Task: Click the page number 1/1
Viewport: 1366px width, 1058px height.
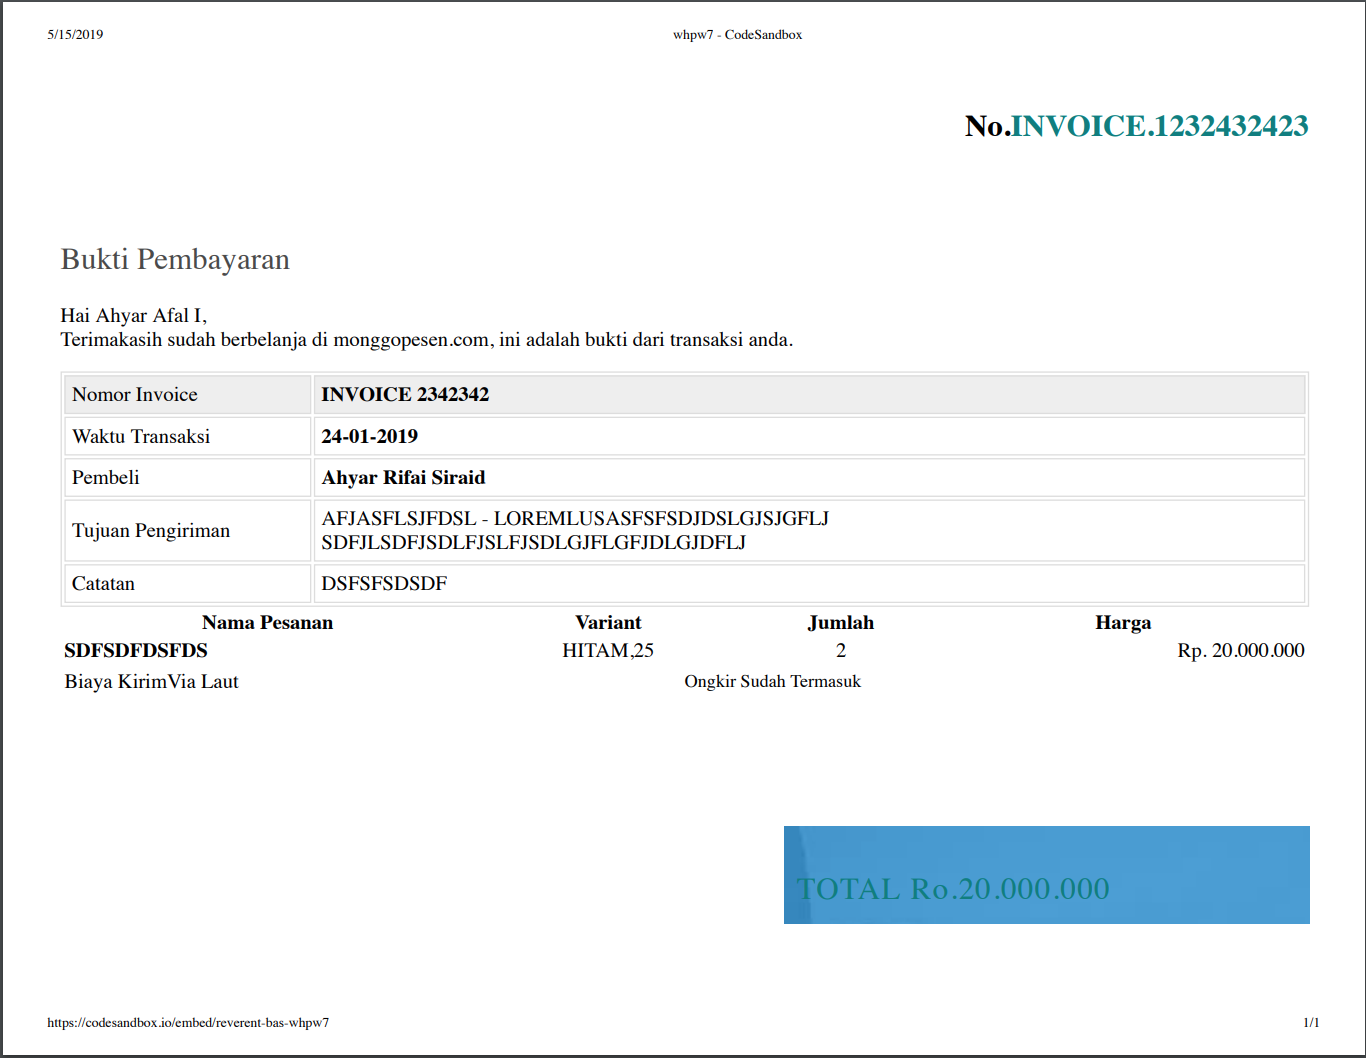Action: [1311, 1022]
